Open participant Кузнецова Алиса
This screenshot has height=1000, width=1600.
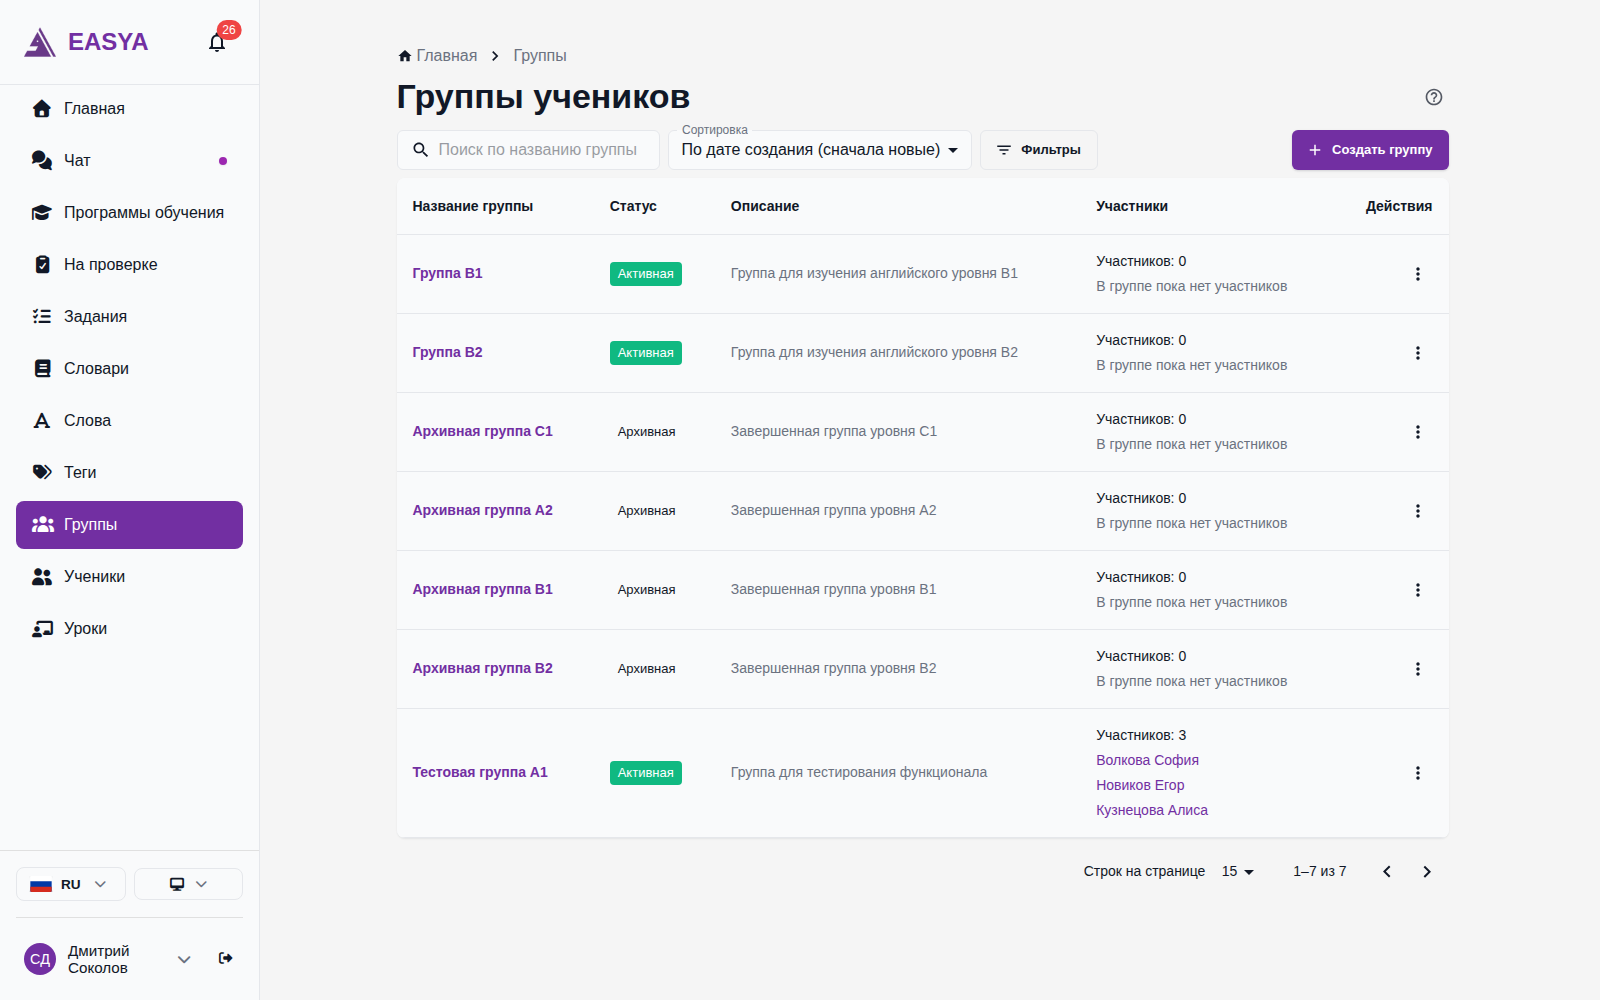pos(1152,810)
